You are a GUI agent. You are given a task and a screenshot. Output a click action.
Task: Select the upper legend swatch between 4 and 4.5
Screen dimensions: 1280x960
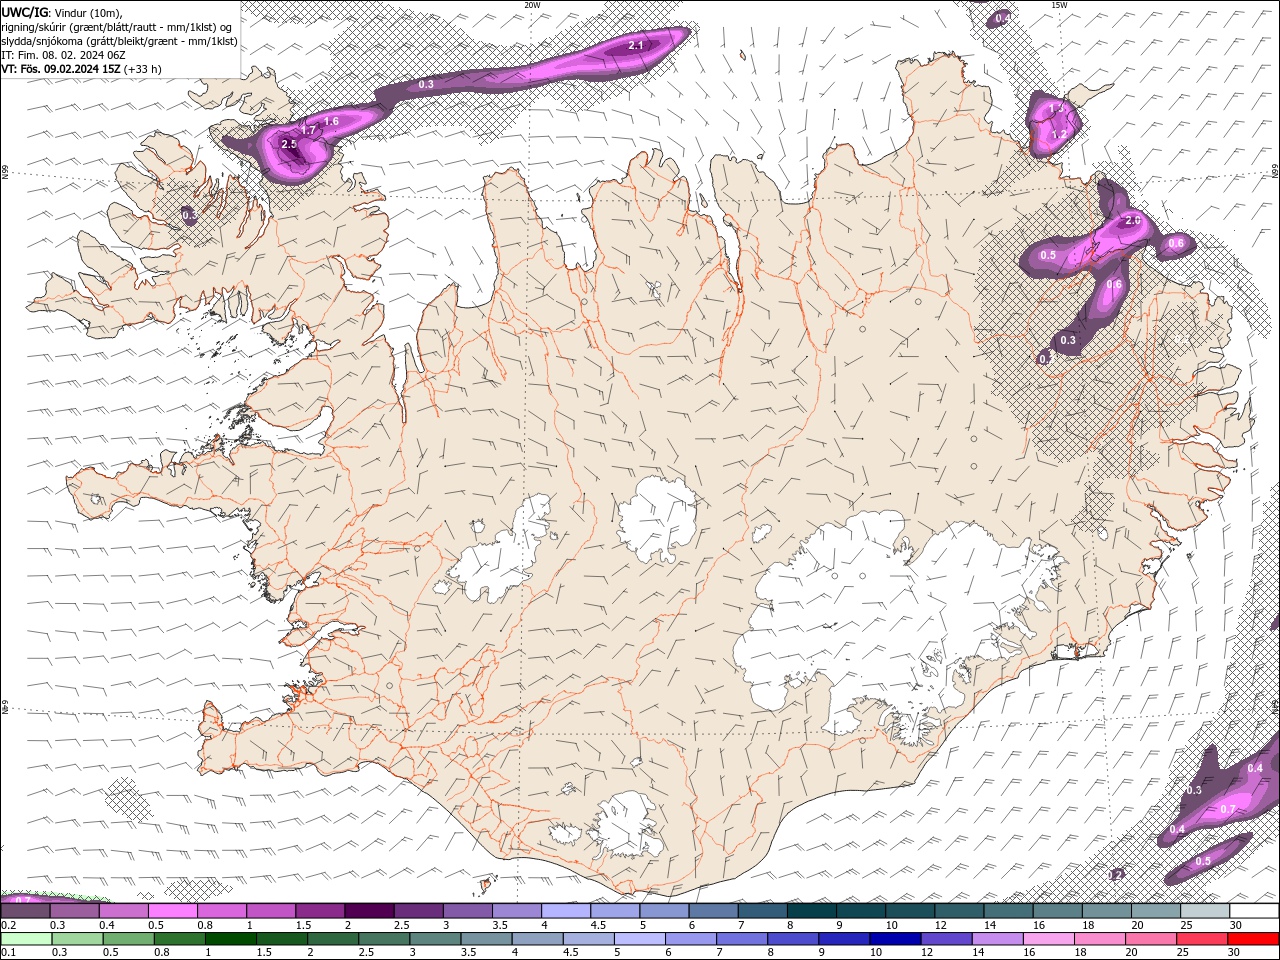(x=566, y=911)
